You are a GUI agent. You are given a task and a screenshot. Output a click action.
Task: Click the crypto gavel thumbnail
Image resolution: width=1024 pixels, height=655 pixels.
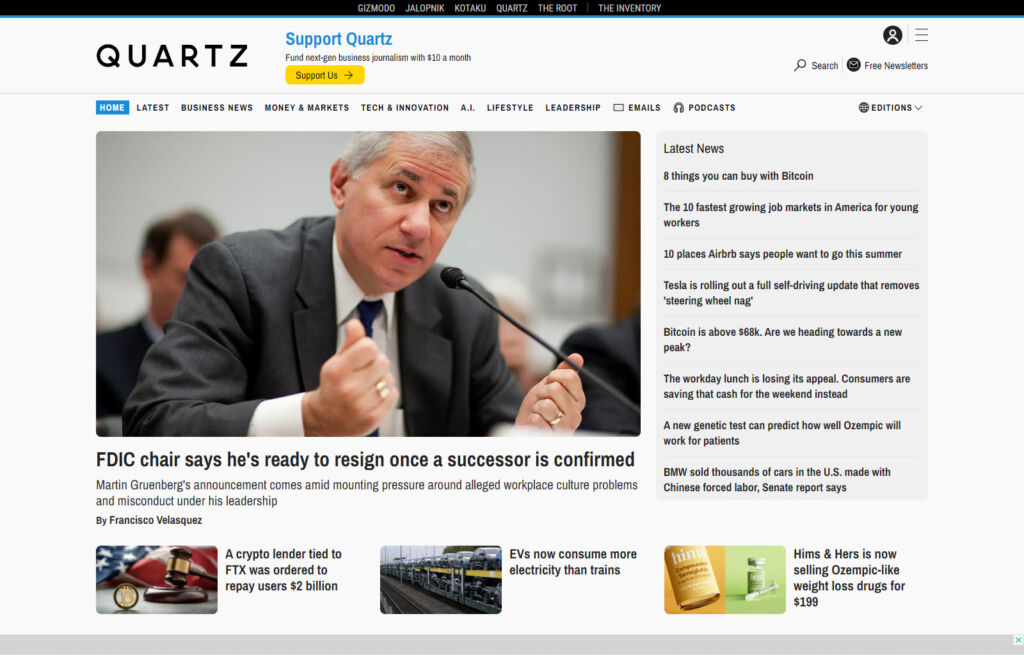click(x=157, y=580)
